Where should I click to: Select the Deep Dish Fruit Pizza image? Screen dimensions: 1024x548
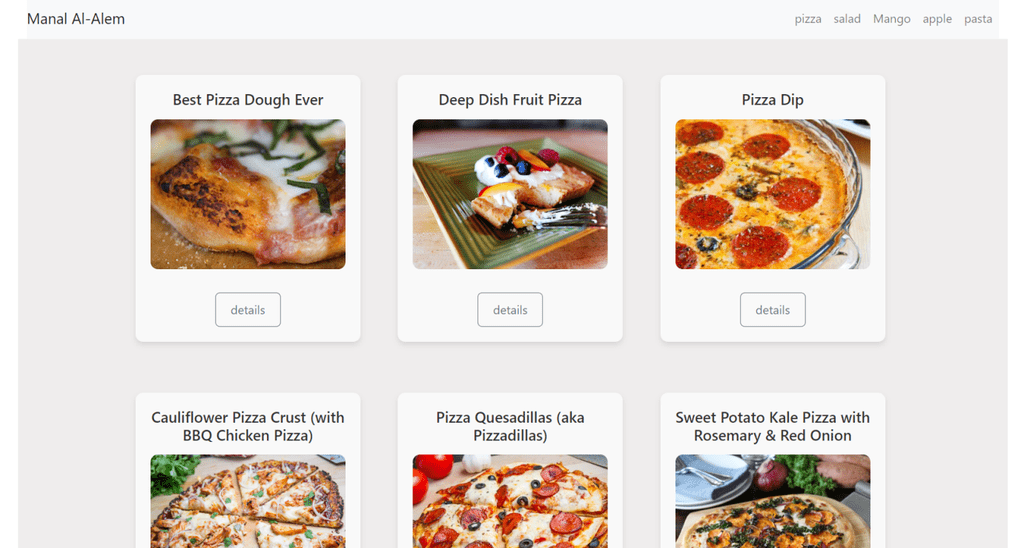coord(510,194)
